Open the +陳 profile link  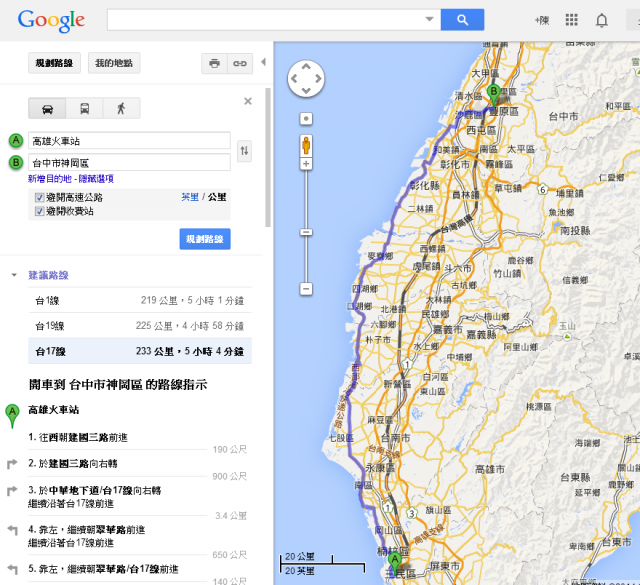(542, 20)
